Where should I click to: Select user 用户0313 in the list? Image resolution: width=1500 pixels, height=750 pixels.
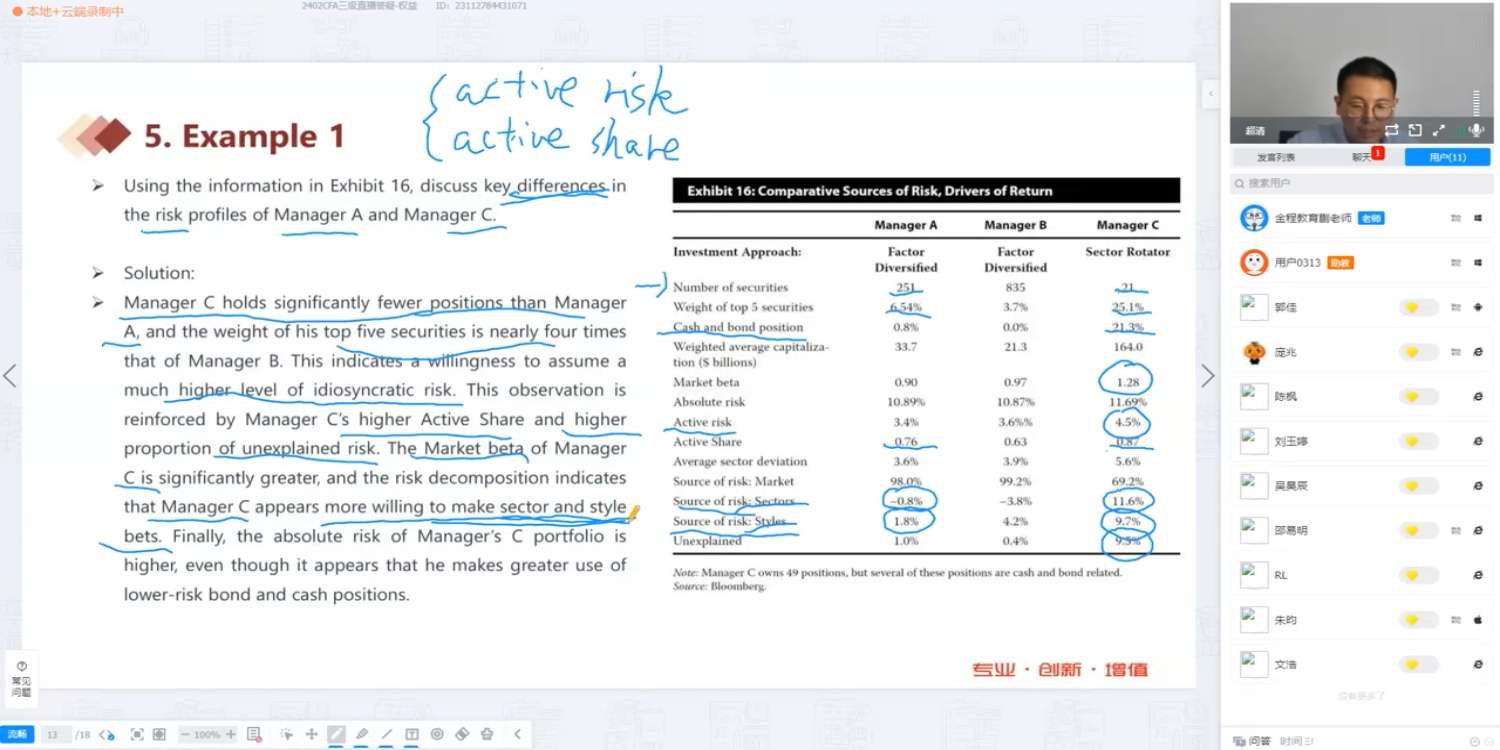1361,263
